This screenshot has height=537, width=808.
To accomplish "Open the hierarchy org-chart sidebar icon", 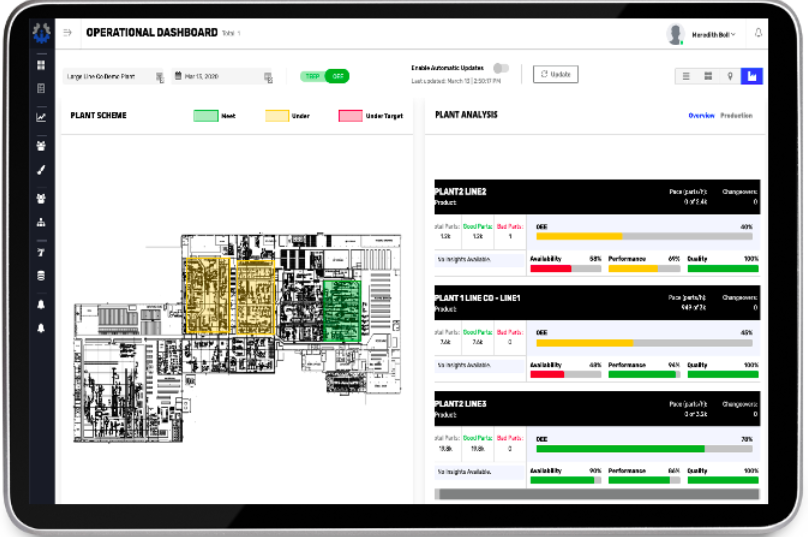I will (41, 223).
